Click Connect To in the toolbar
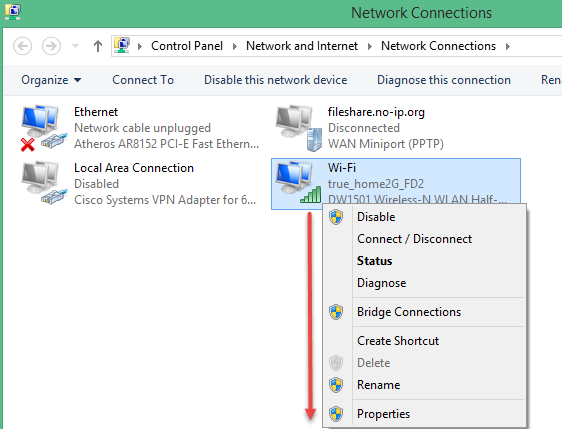This screenshot has height=429, width=562. point(143,80)
